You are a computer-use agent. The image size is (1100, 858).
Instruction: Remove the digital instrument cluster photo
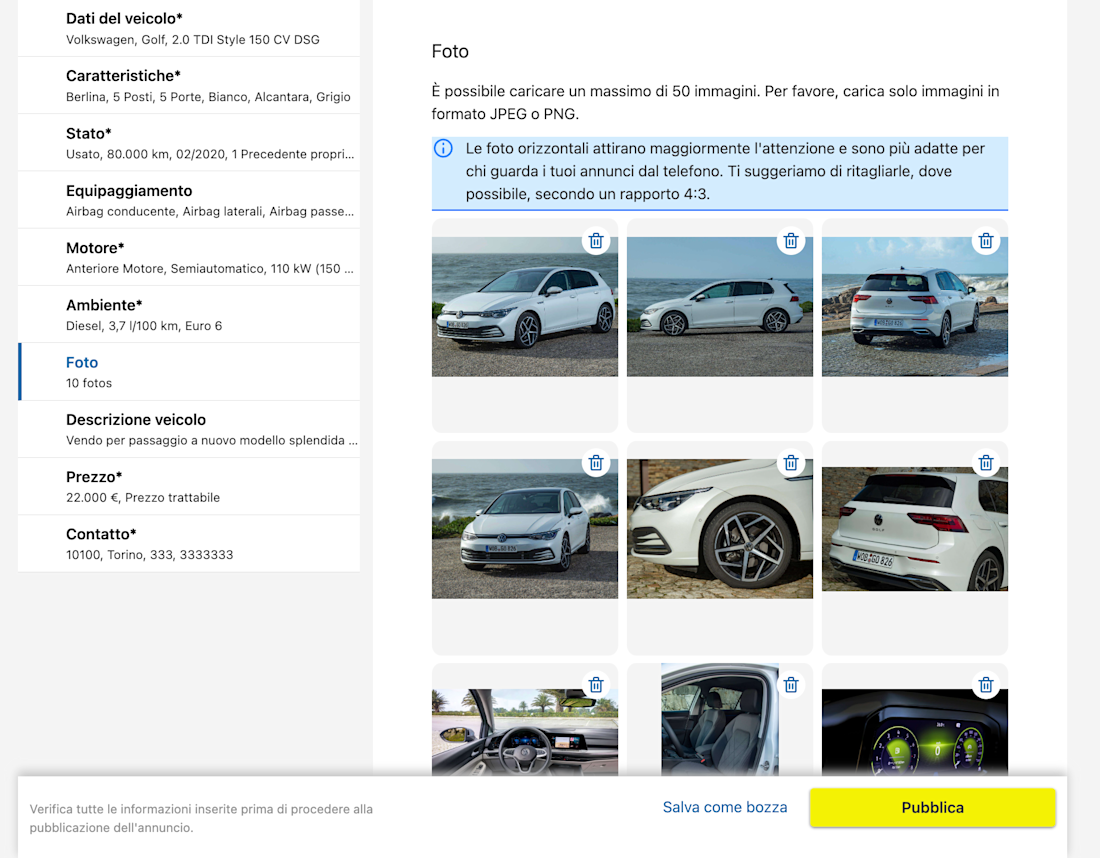coord(986,685)
